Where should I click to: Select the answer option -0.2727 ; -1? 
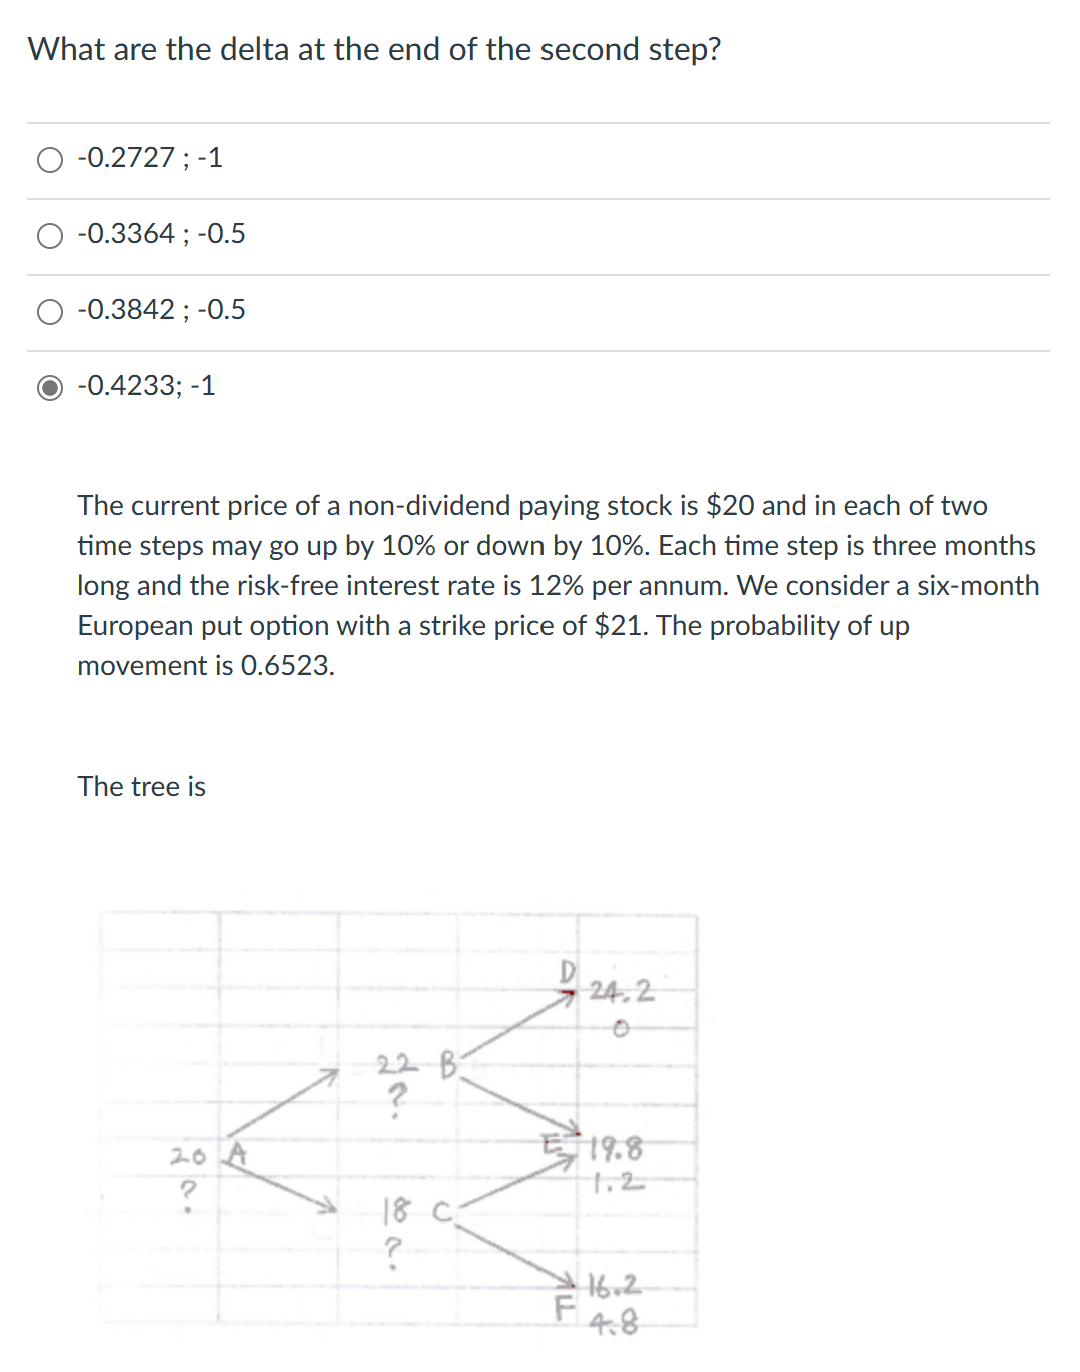pos(50,159)
